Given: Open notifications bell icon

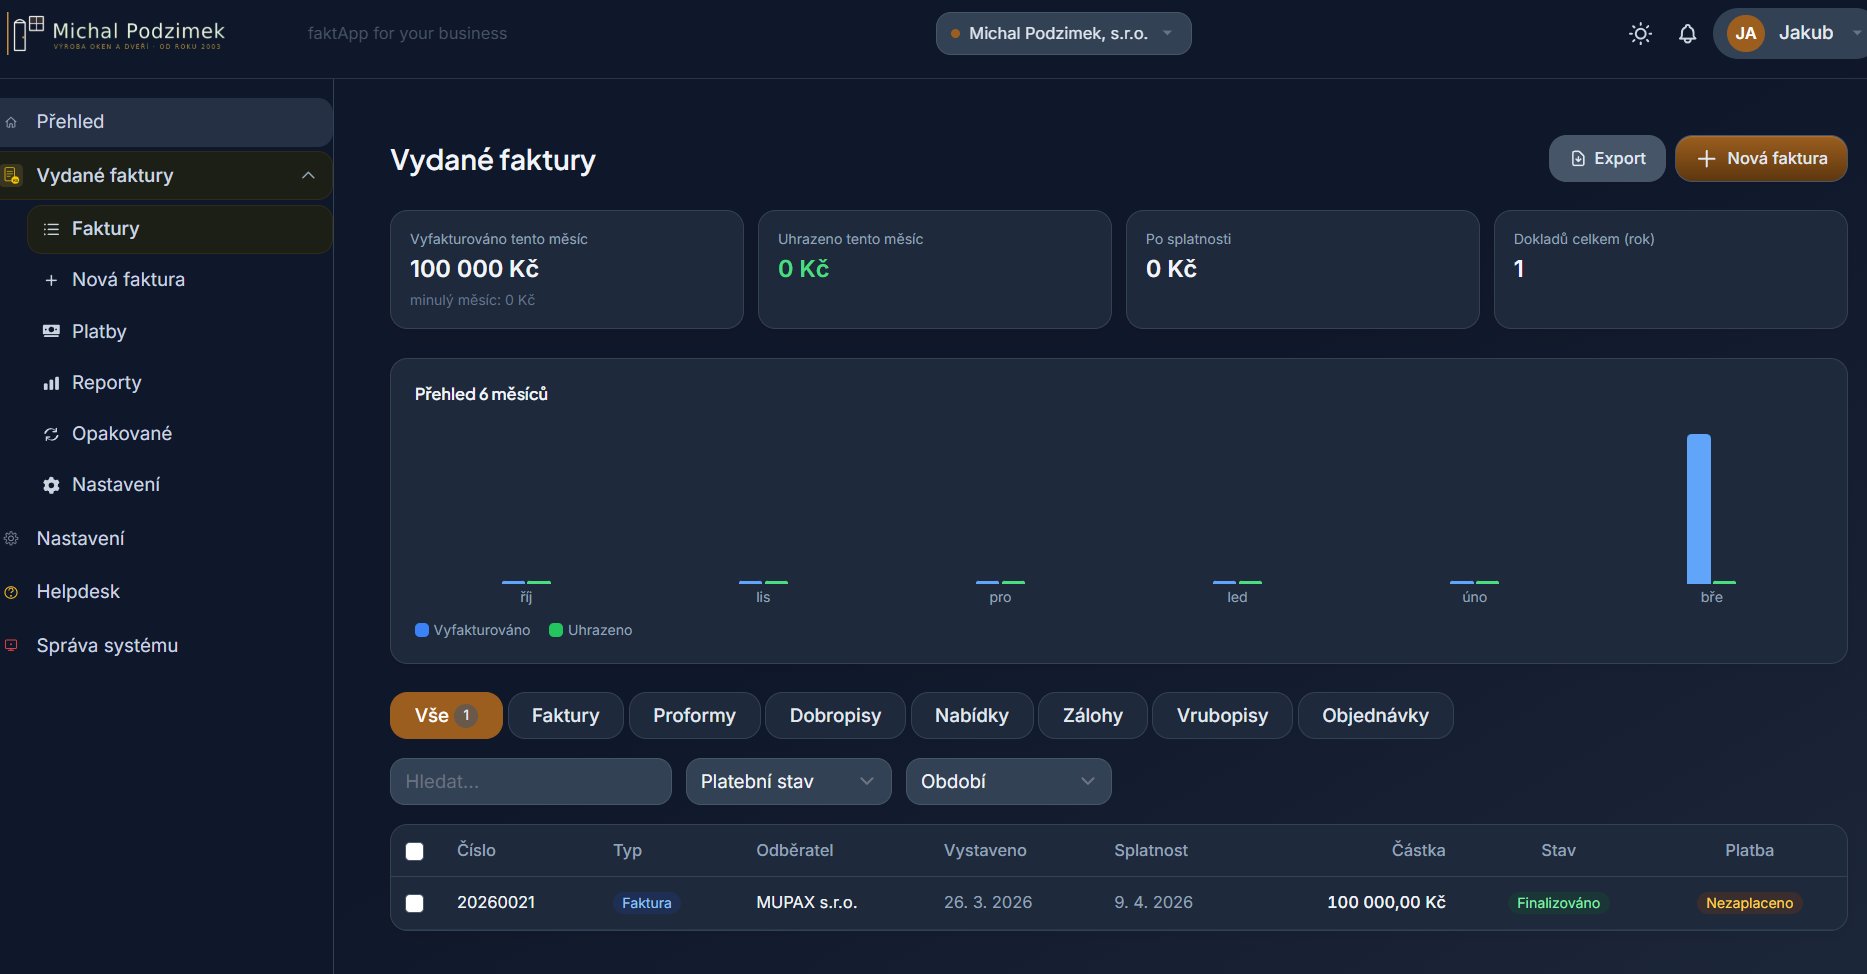Looking at the screenshot, I should [1687, 34].
